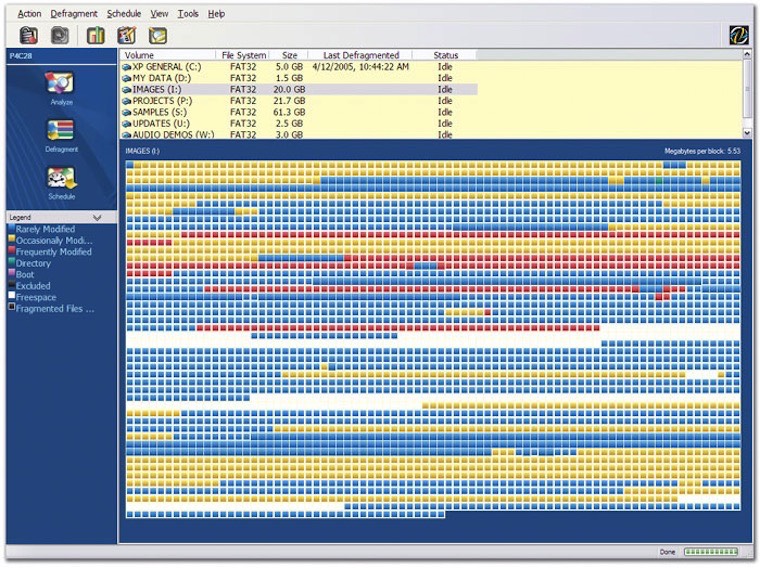Click the Frequently Modified red legend swatch
The image size is (760, 568).
[11, 250]
